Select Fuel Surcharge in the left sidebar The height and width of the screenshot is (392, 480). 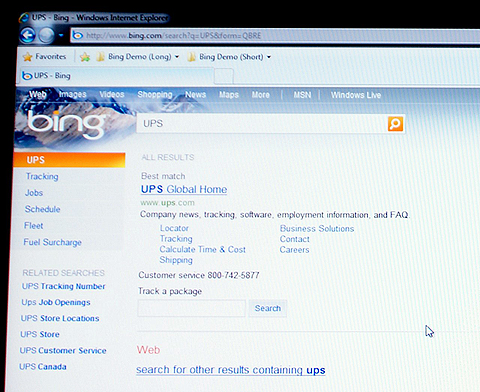53,242
